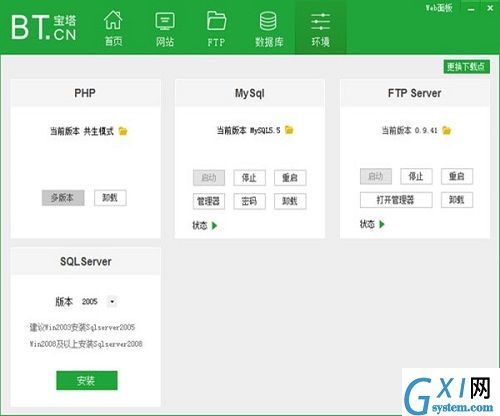Click Win2008及以上安装Sqlserver2008 hint text
This screenshot has height=416, width=500.
coord(86,344)
